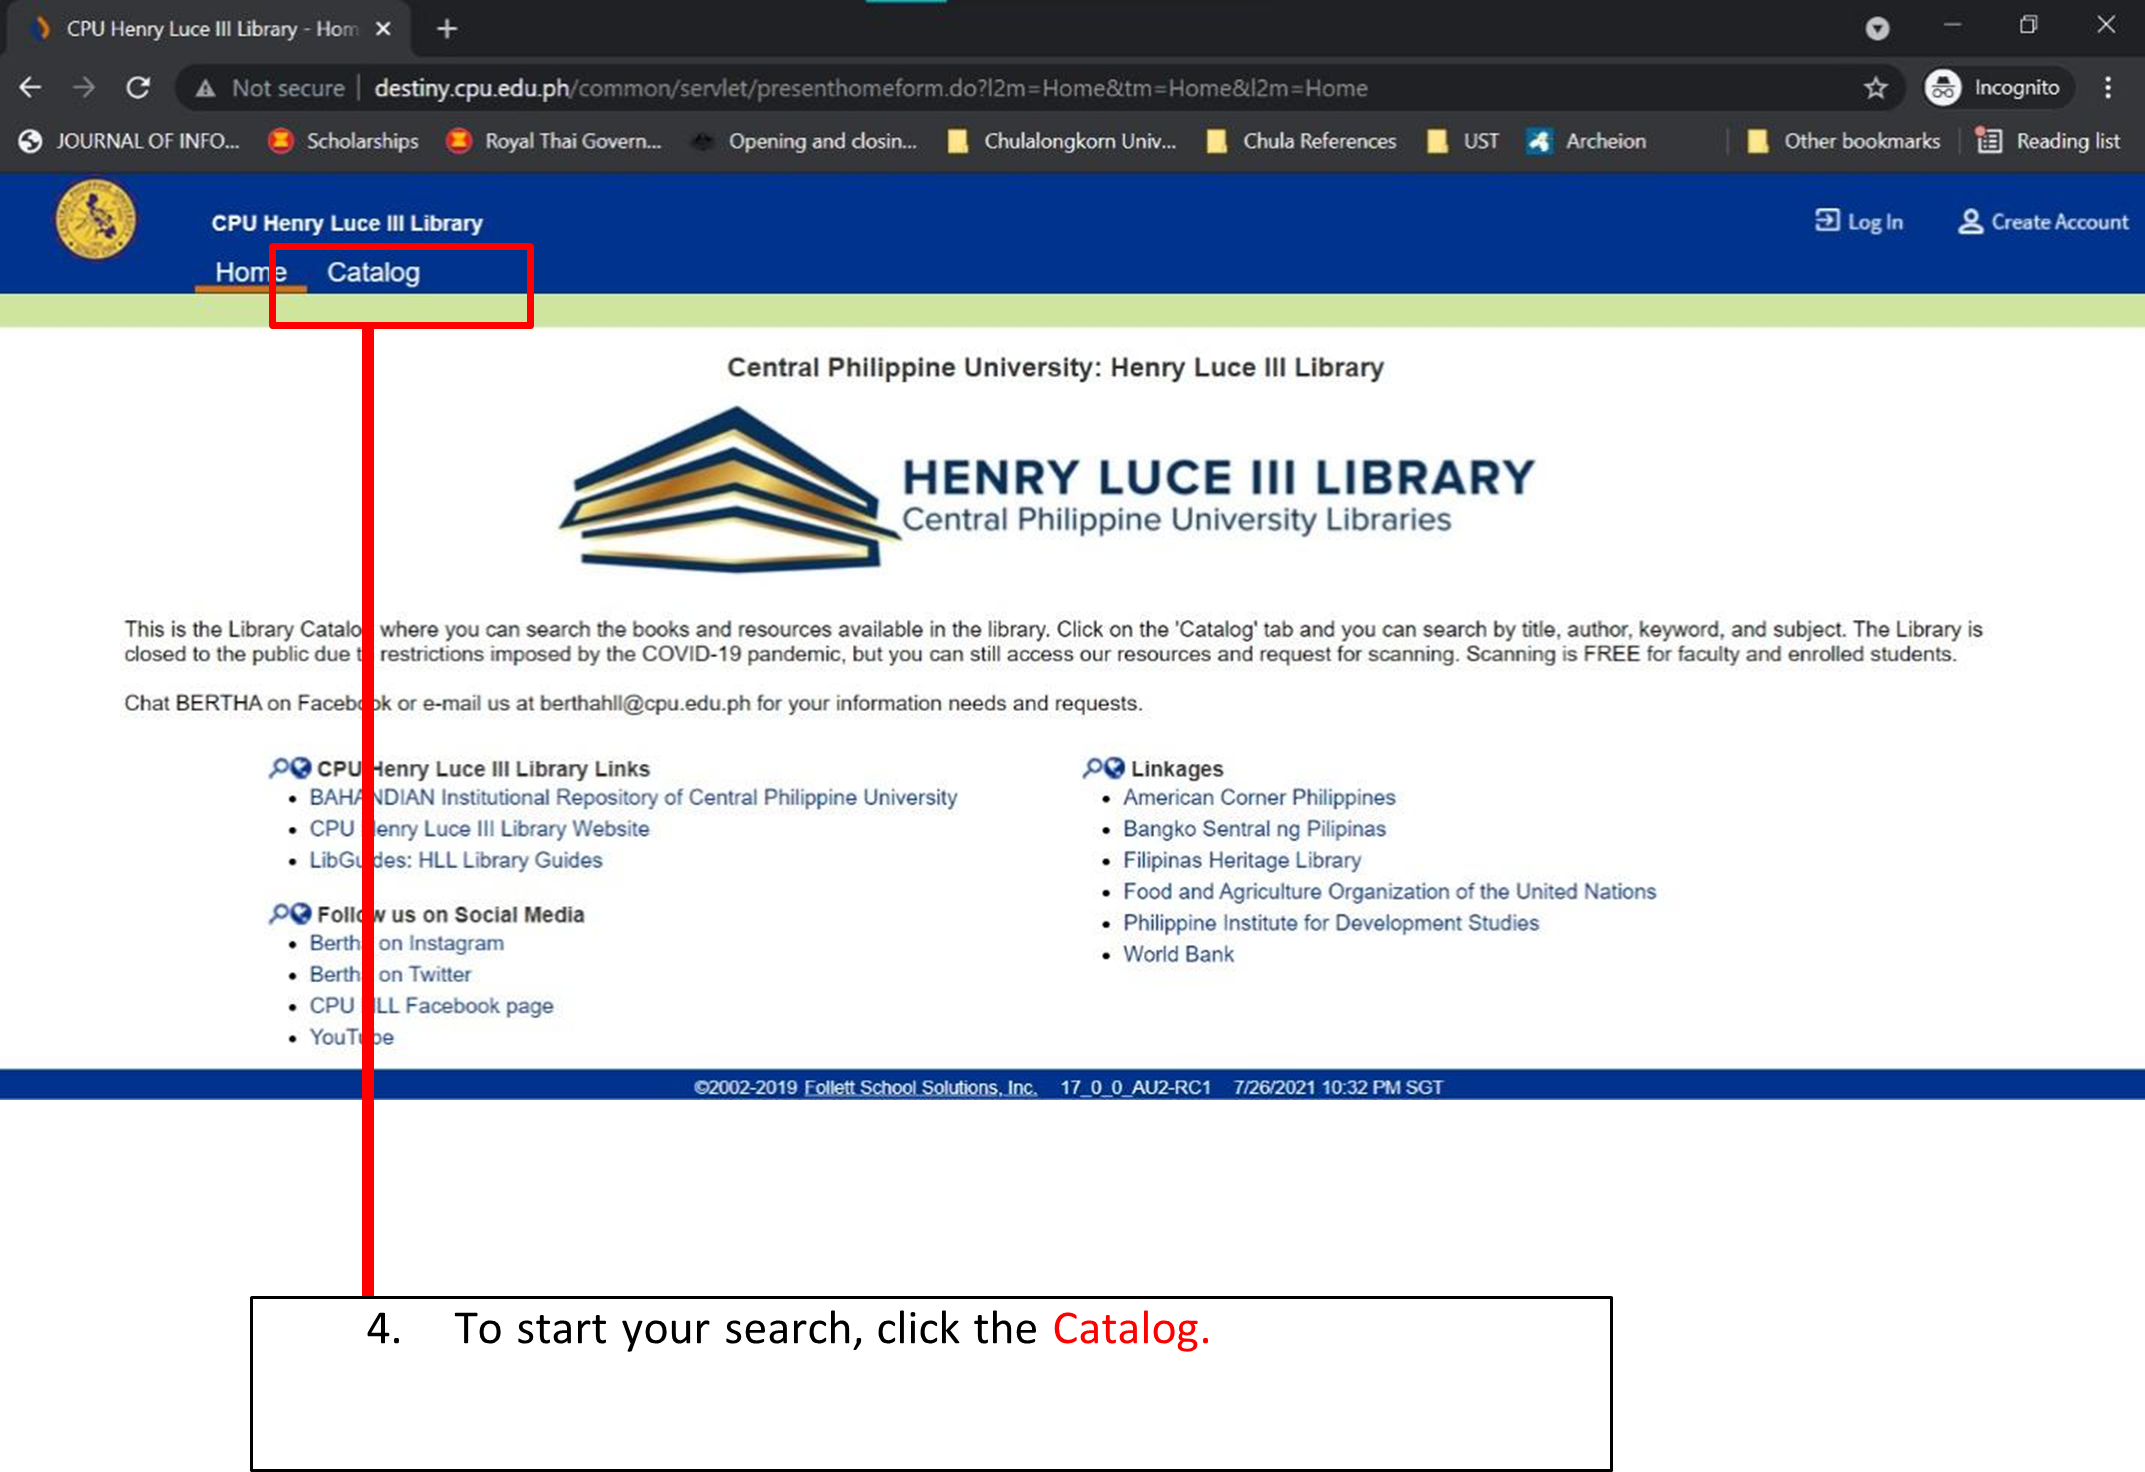Open American Corner Philippines link

point(1259,797)
